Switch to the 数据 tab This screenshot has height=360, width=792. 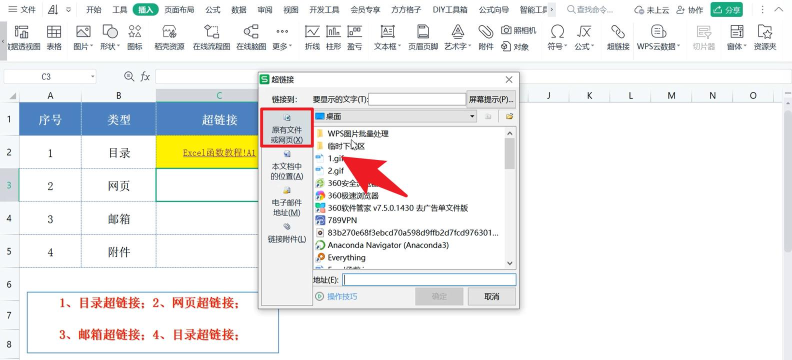239,10
